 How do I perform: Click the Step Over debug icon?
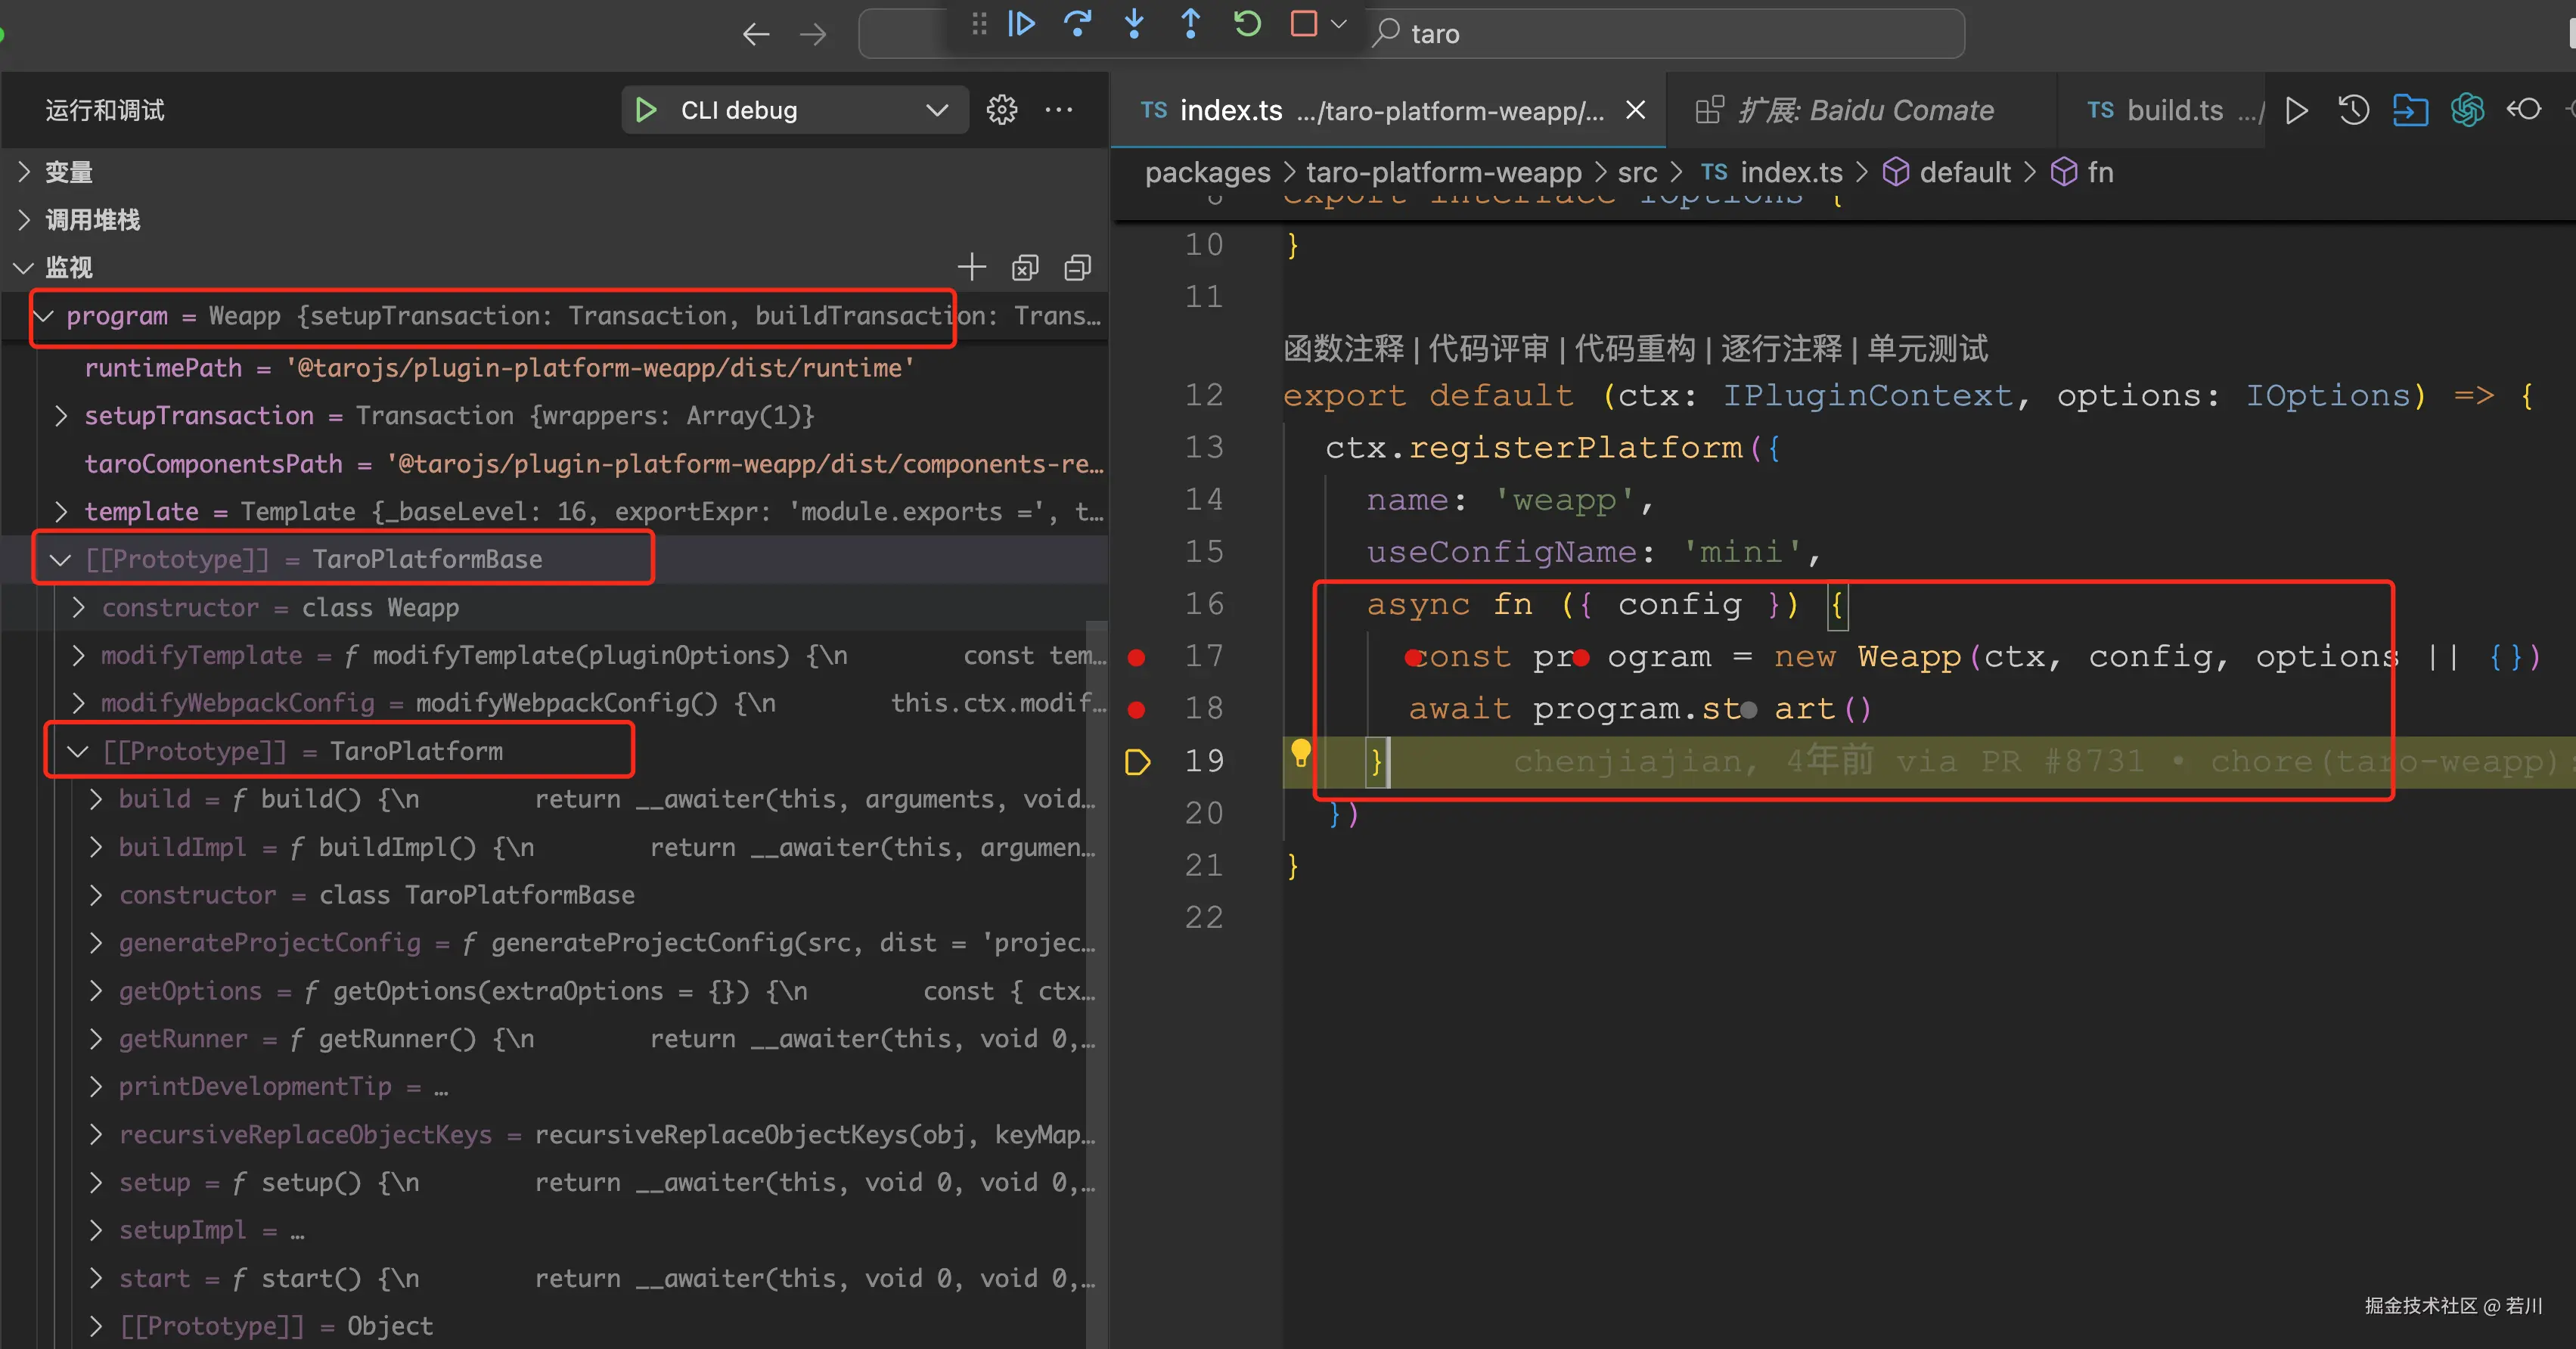pos(1077,23)
